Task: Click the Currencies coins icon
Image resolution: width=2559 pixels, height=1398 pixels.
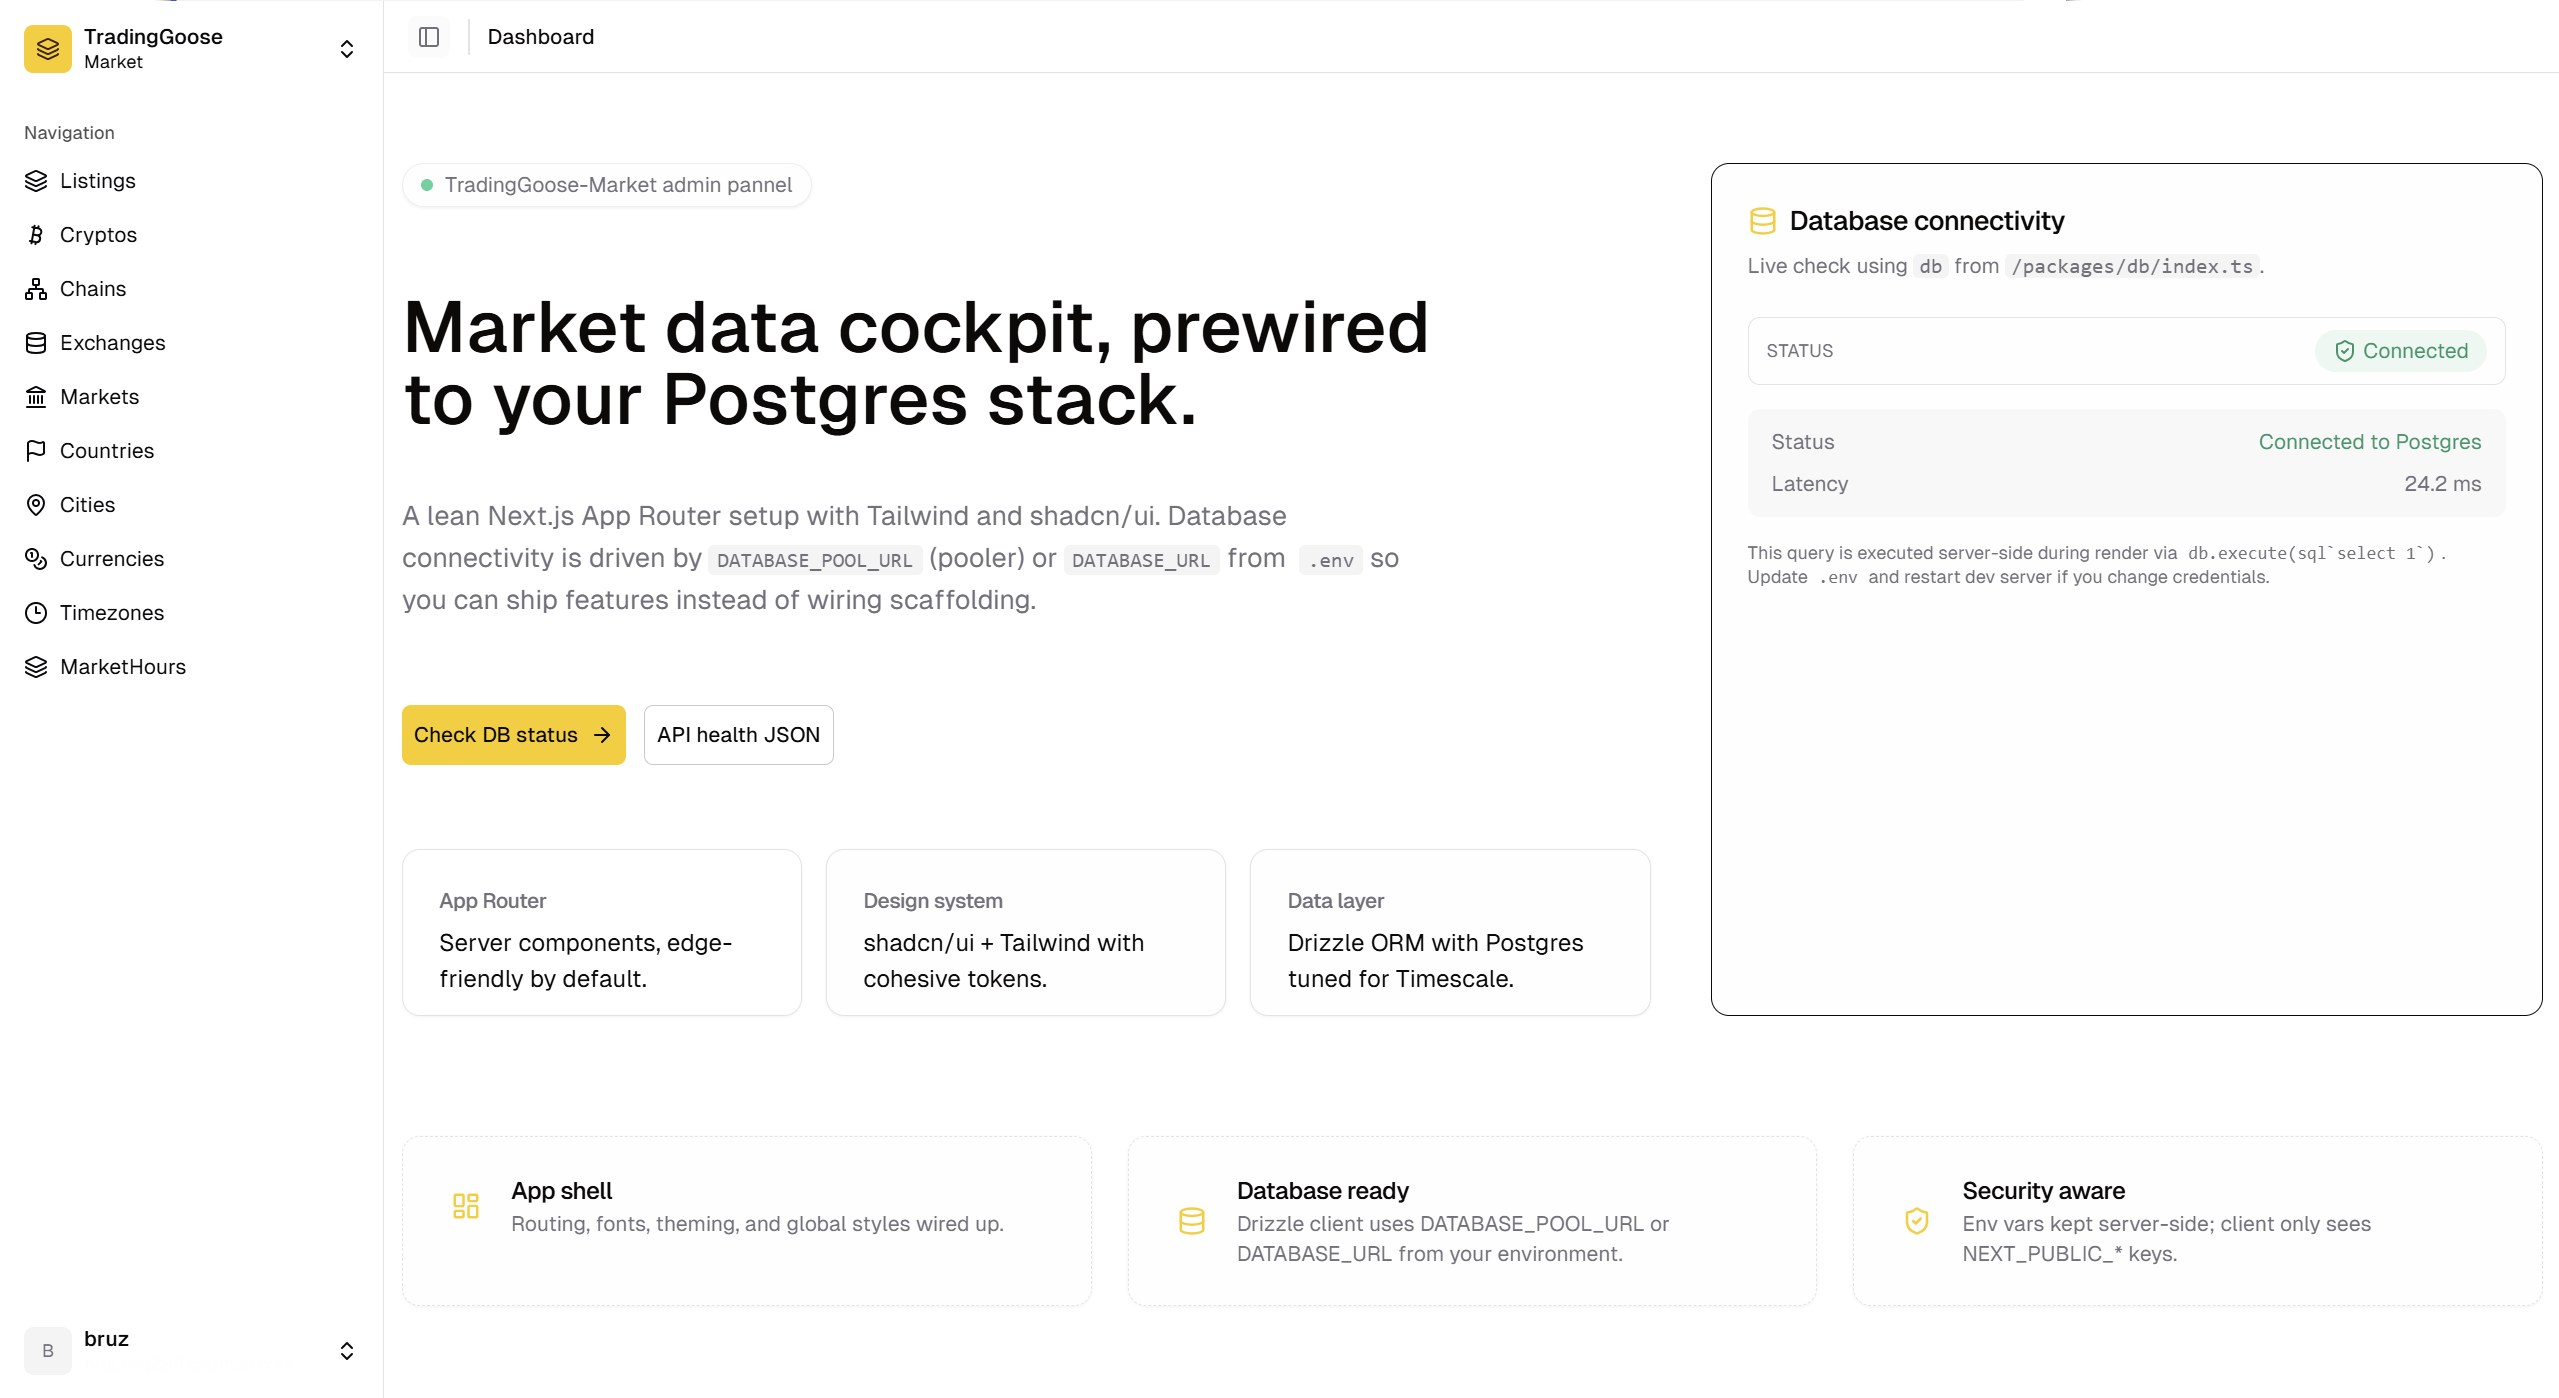Action: coord(36,559)
